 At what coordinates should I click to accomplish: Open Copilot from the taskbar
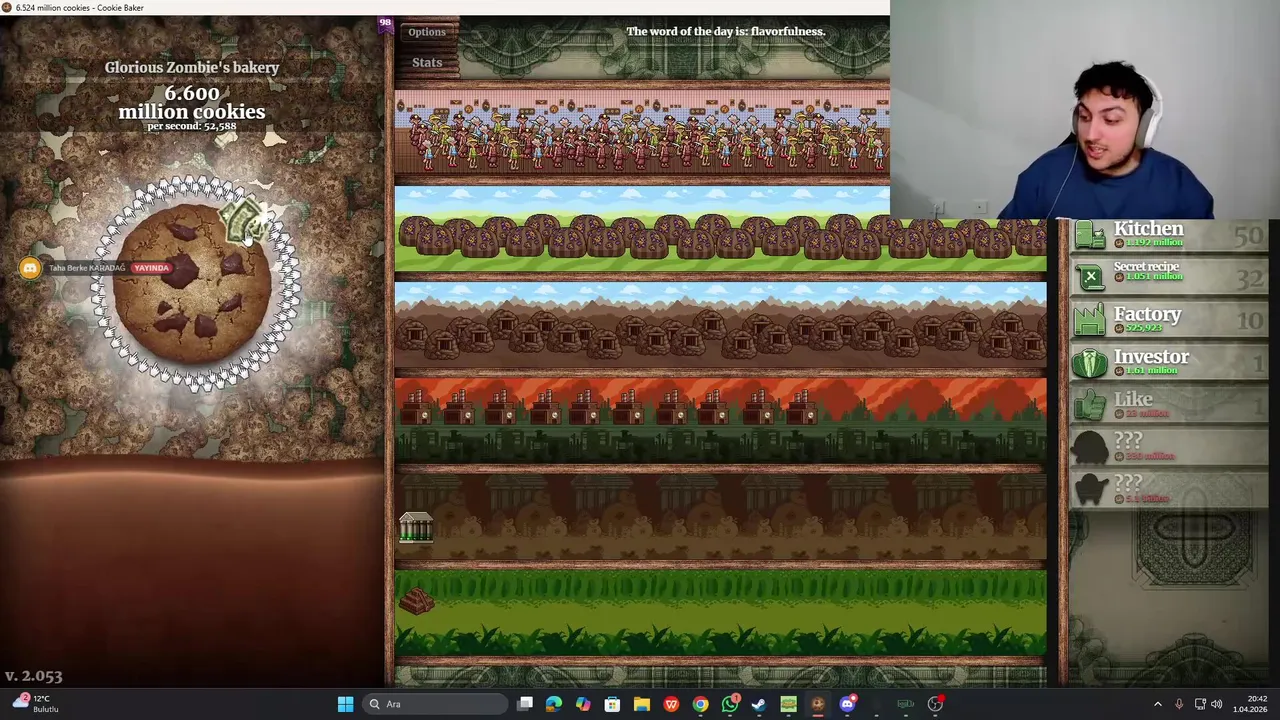point(583,704)
